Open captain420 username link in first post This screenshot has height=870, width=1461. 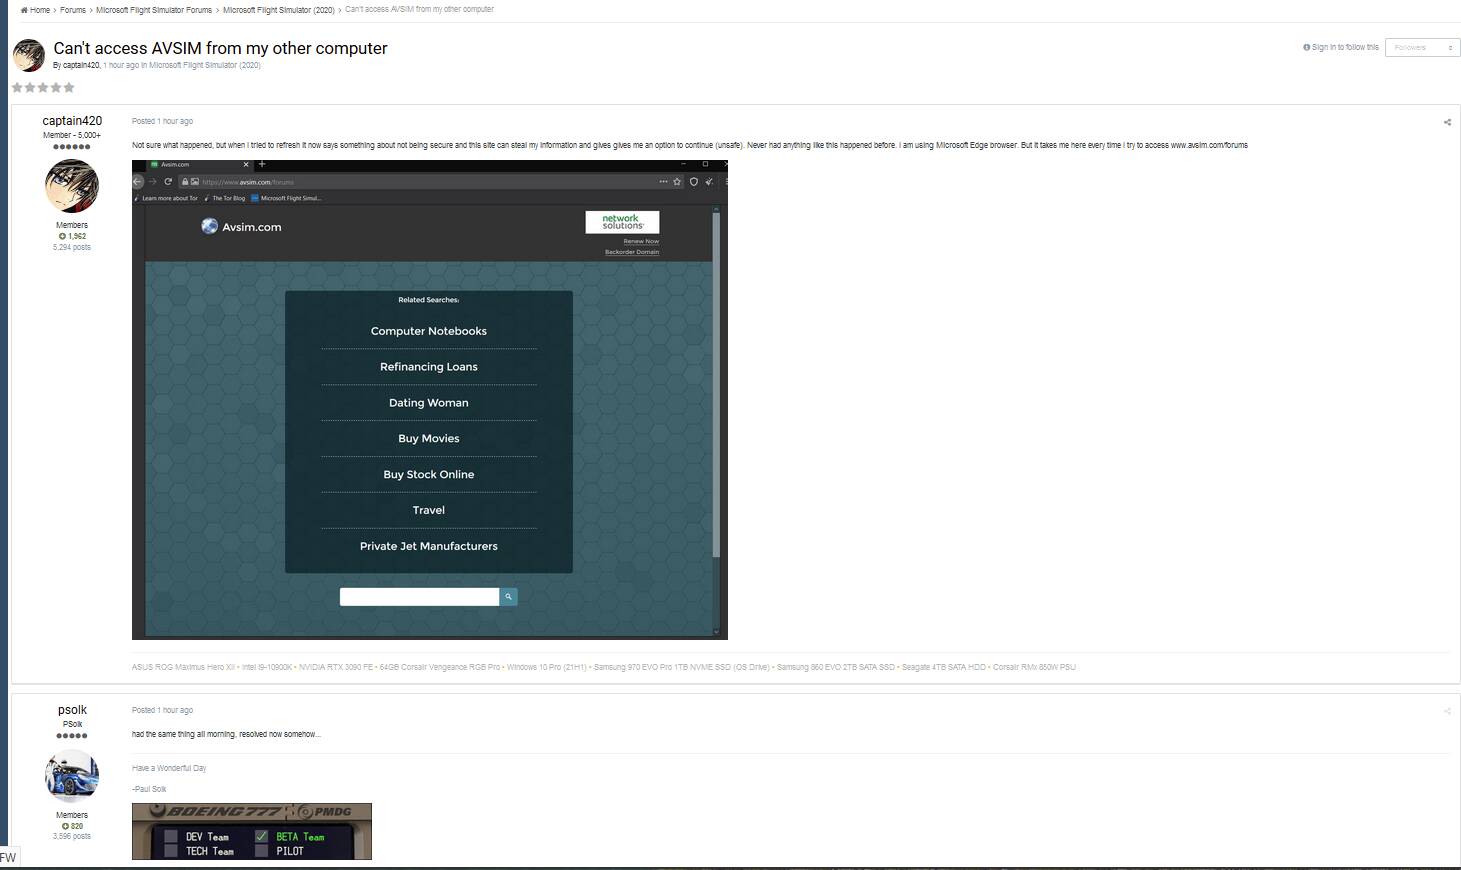pos(72,121)
